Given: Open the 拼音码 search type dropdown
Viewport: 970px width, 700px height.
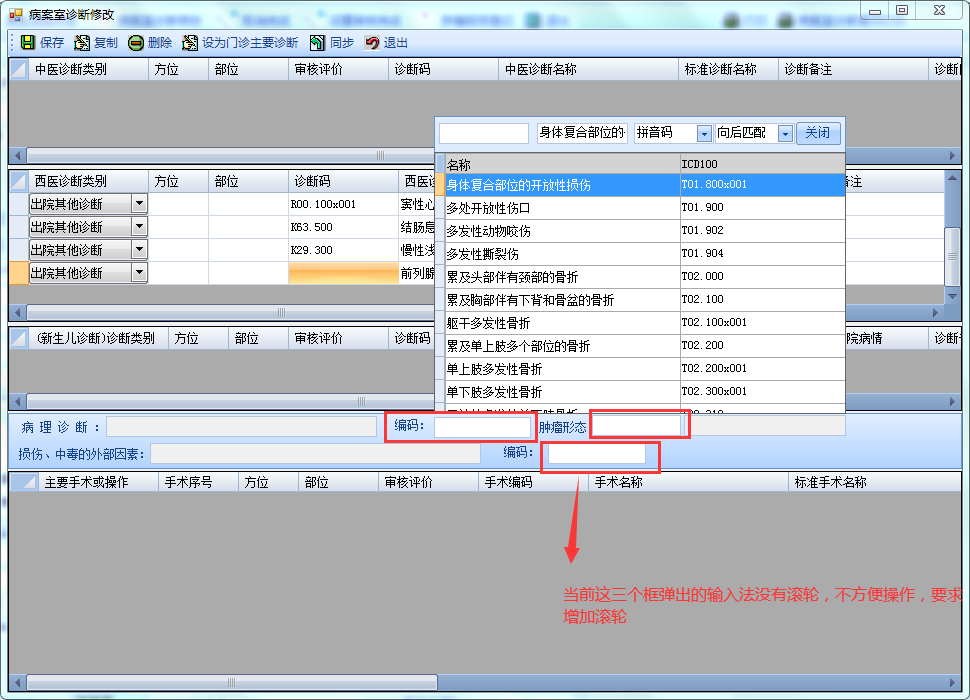Looking at the screenshot, I should pyautogui.click(x=703, y=134).
